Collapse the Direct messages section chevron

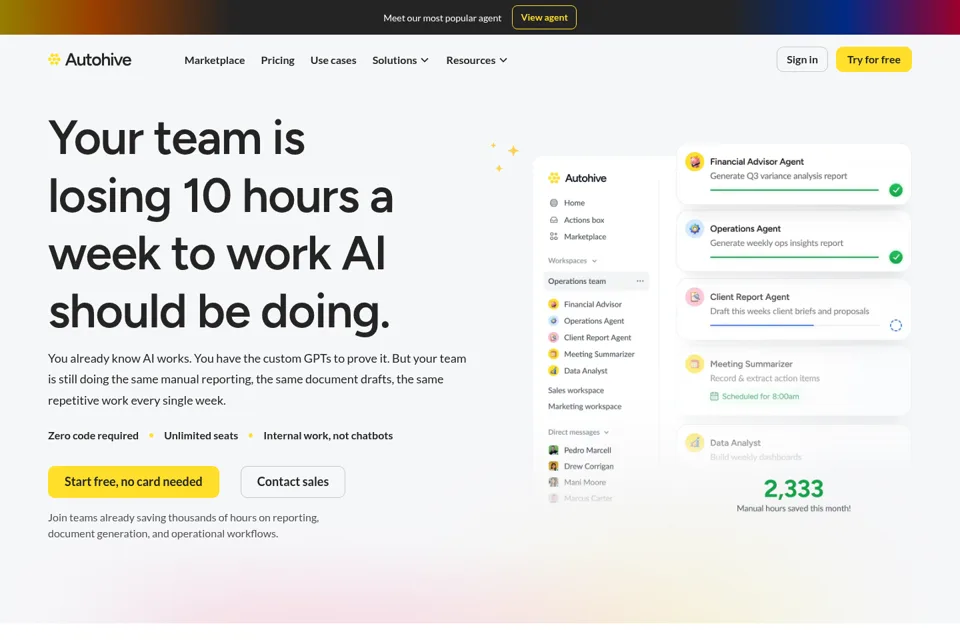(x=606, y=432)
